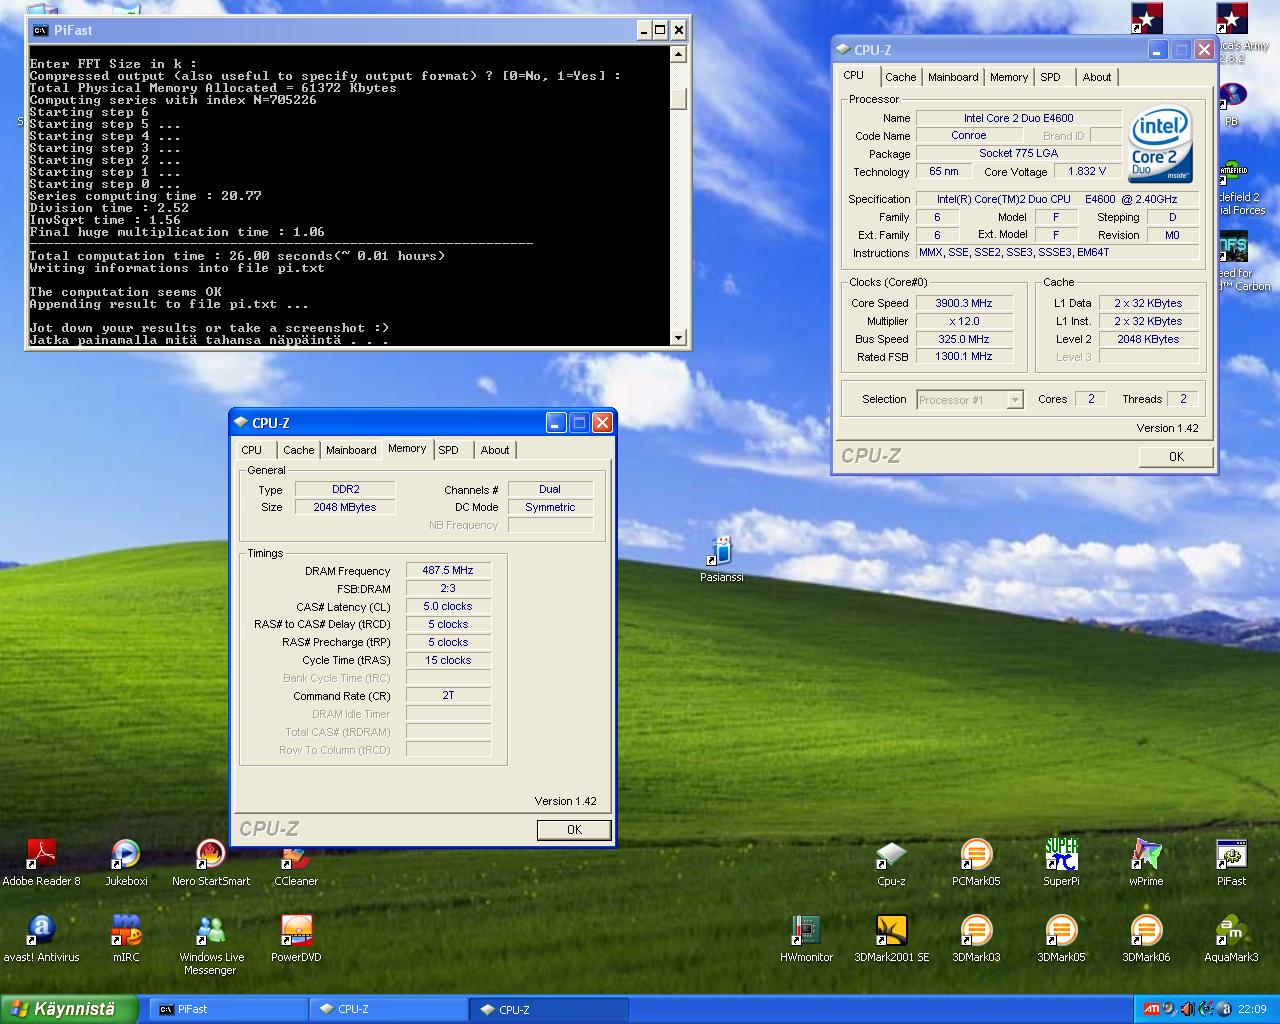Screen dimensions: 1280x1024
Task: Click the Core Voltage 1.832 V value
Action: [x=1086, y=171]
